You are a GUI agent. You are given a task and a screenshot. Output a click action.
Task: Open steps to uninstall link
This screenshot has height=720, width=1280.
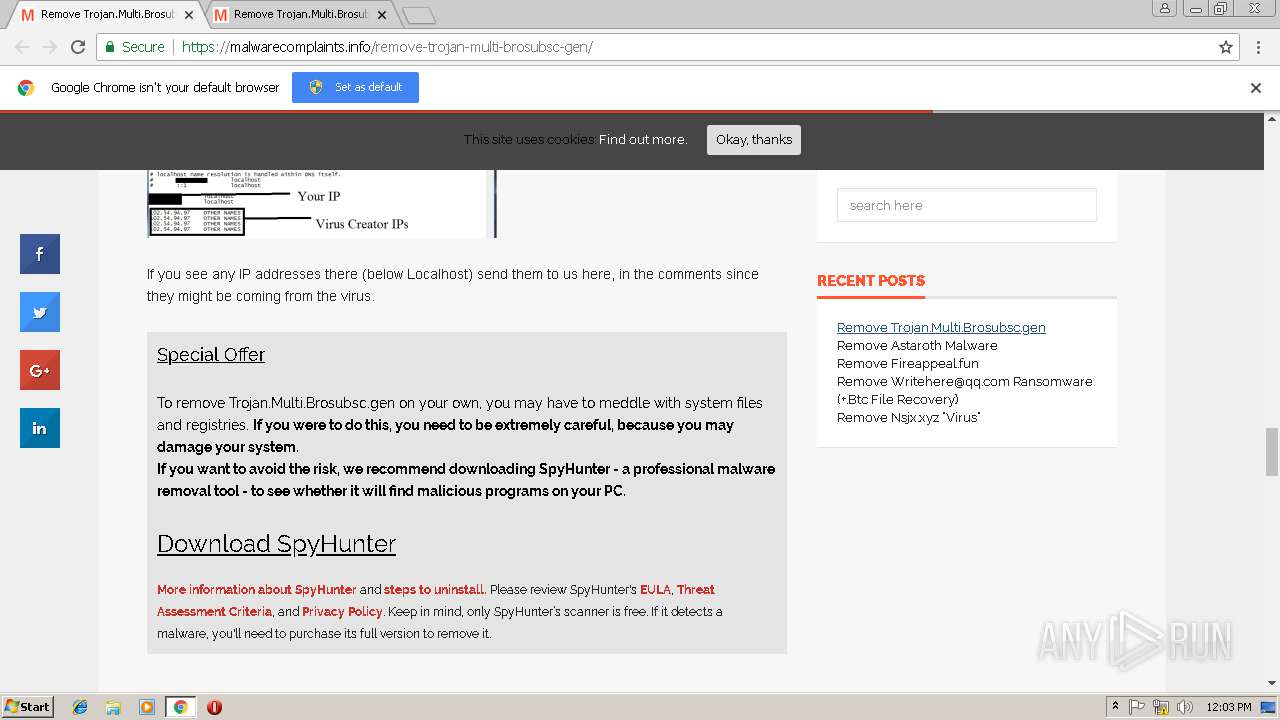(435, 589)
